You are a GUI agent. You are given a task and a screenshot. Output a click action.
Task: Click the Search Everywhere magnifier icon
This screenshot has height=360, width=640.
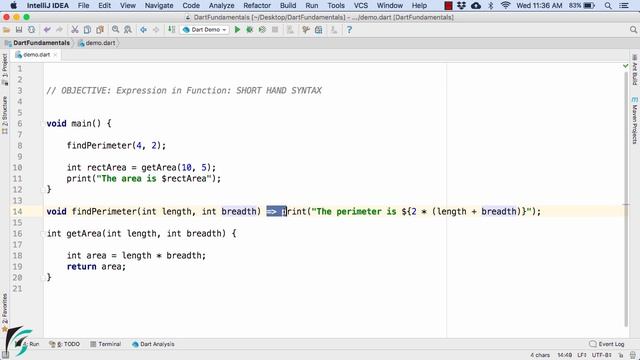(x=633, y=30)
